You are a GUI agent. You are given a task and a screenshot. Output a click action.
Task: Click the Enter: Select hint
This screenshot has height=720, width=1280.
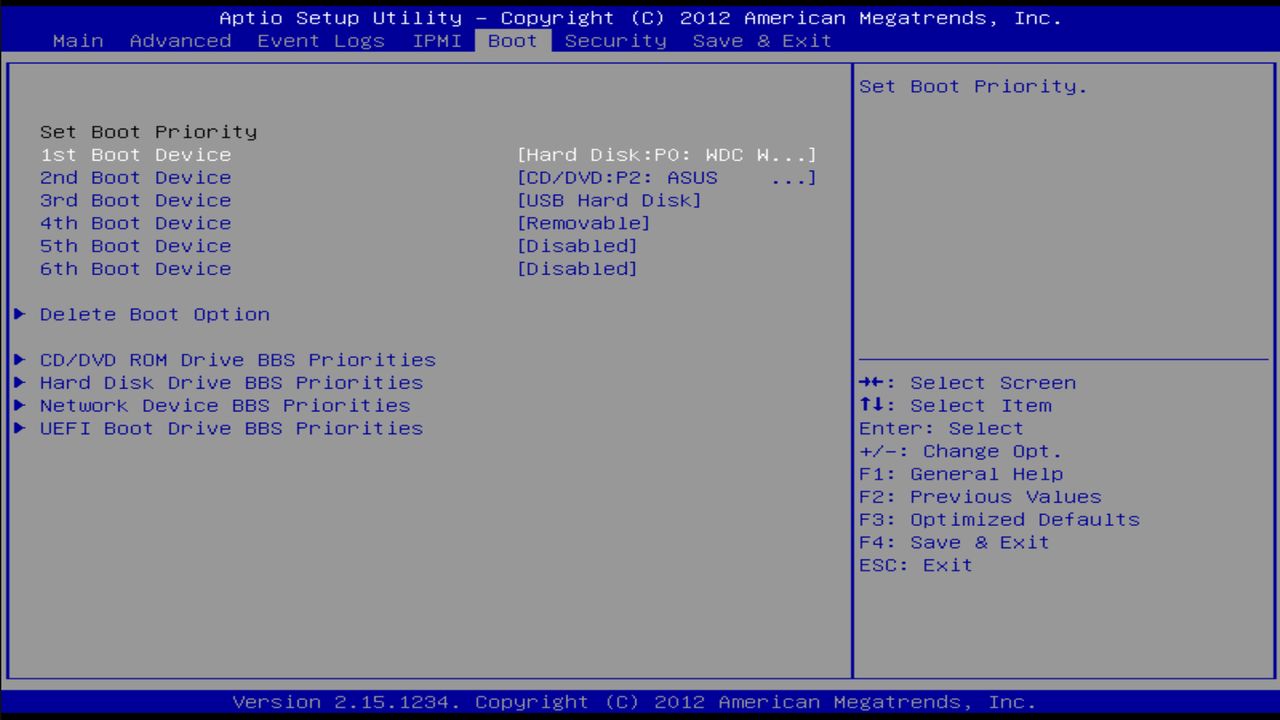[941, 428]
